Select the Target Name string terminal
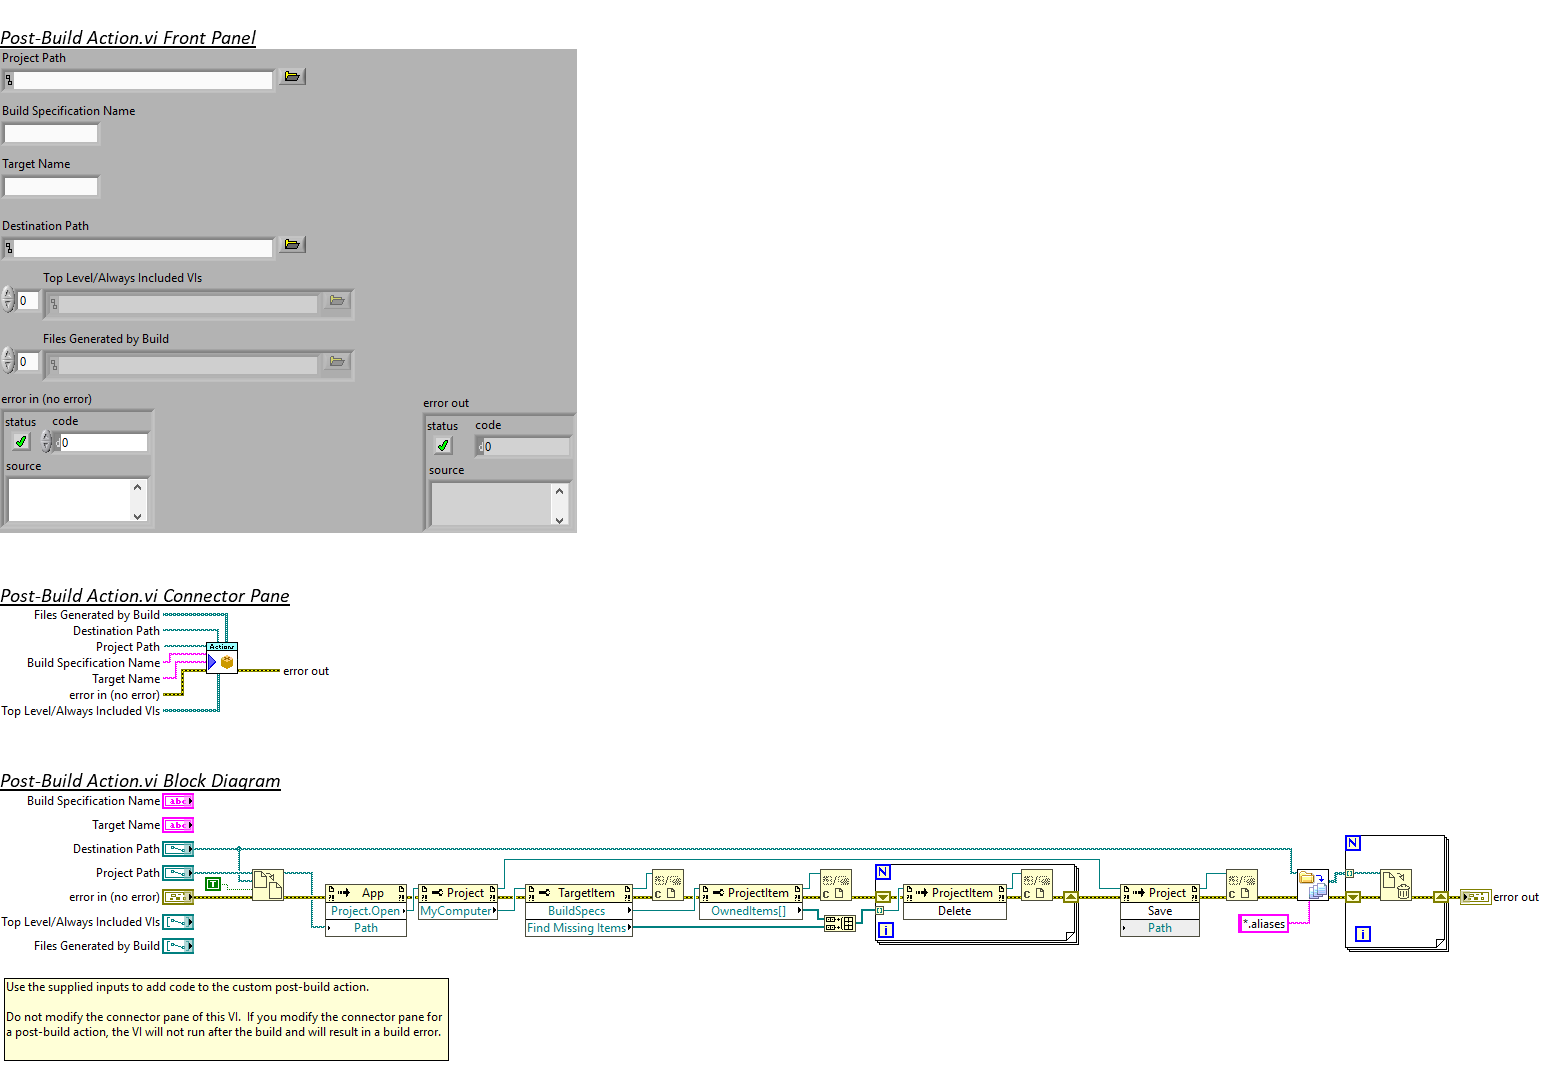The height and width of the screenshot is (1089, 1541). [x=178, y=825]
